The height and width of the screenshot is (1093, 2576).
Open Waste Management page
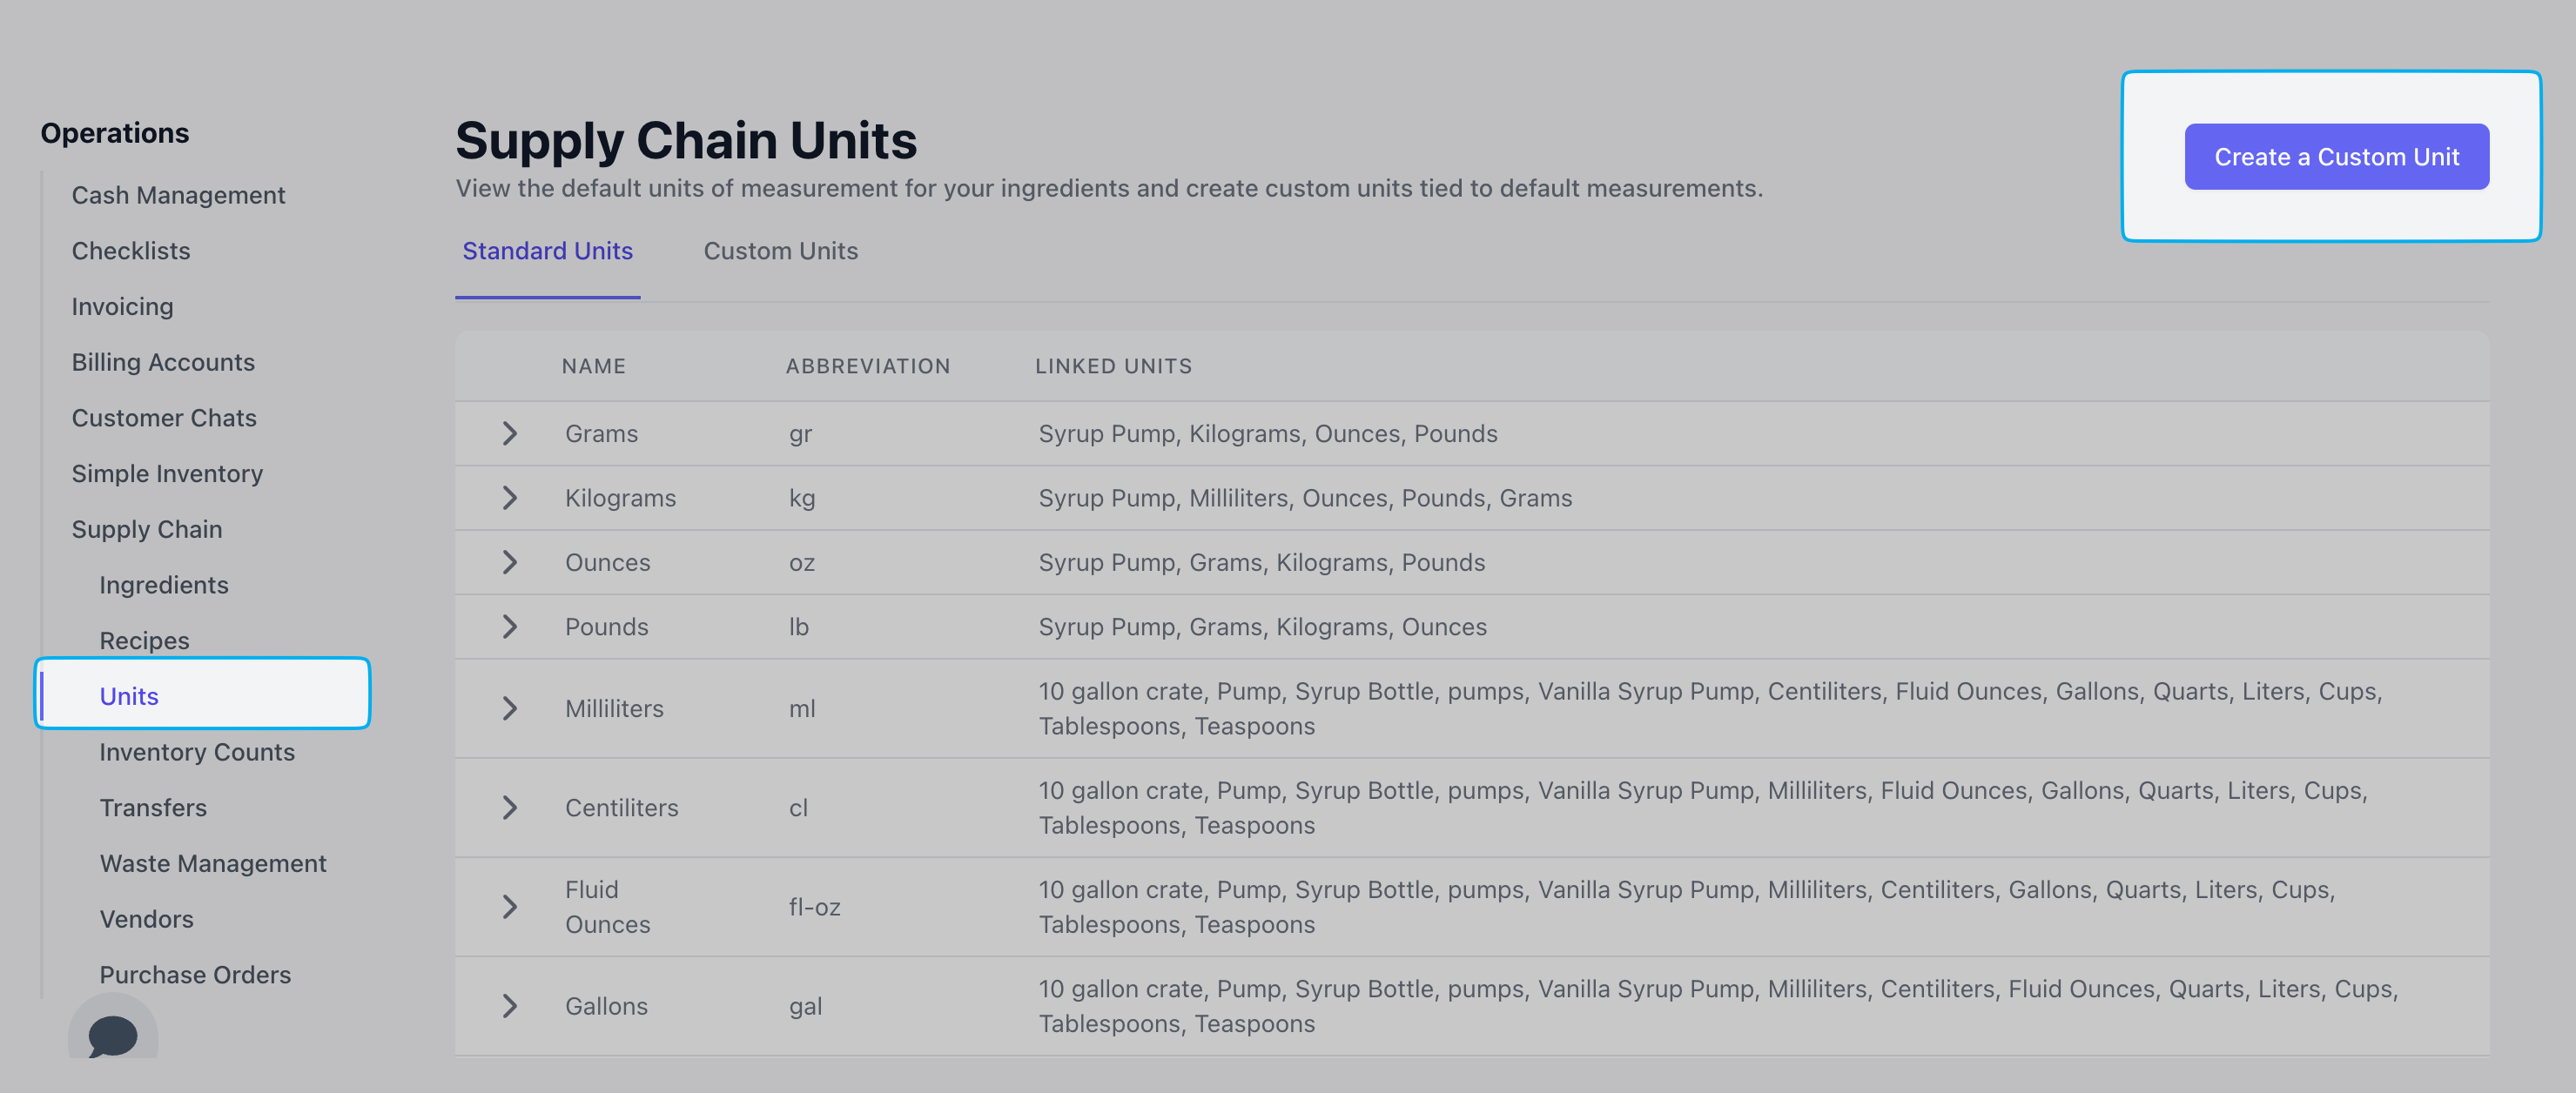pyautogui.click(x=213, y=863)
